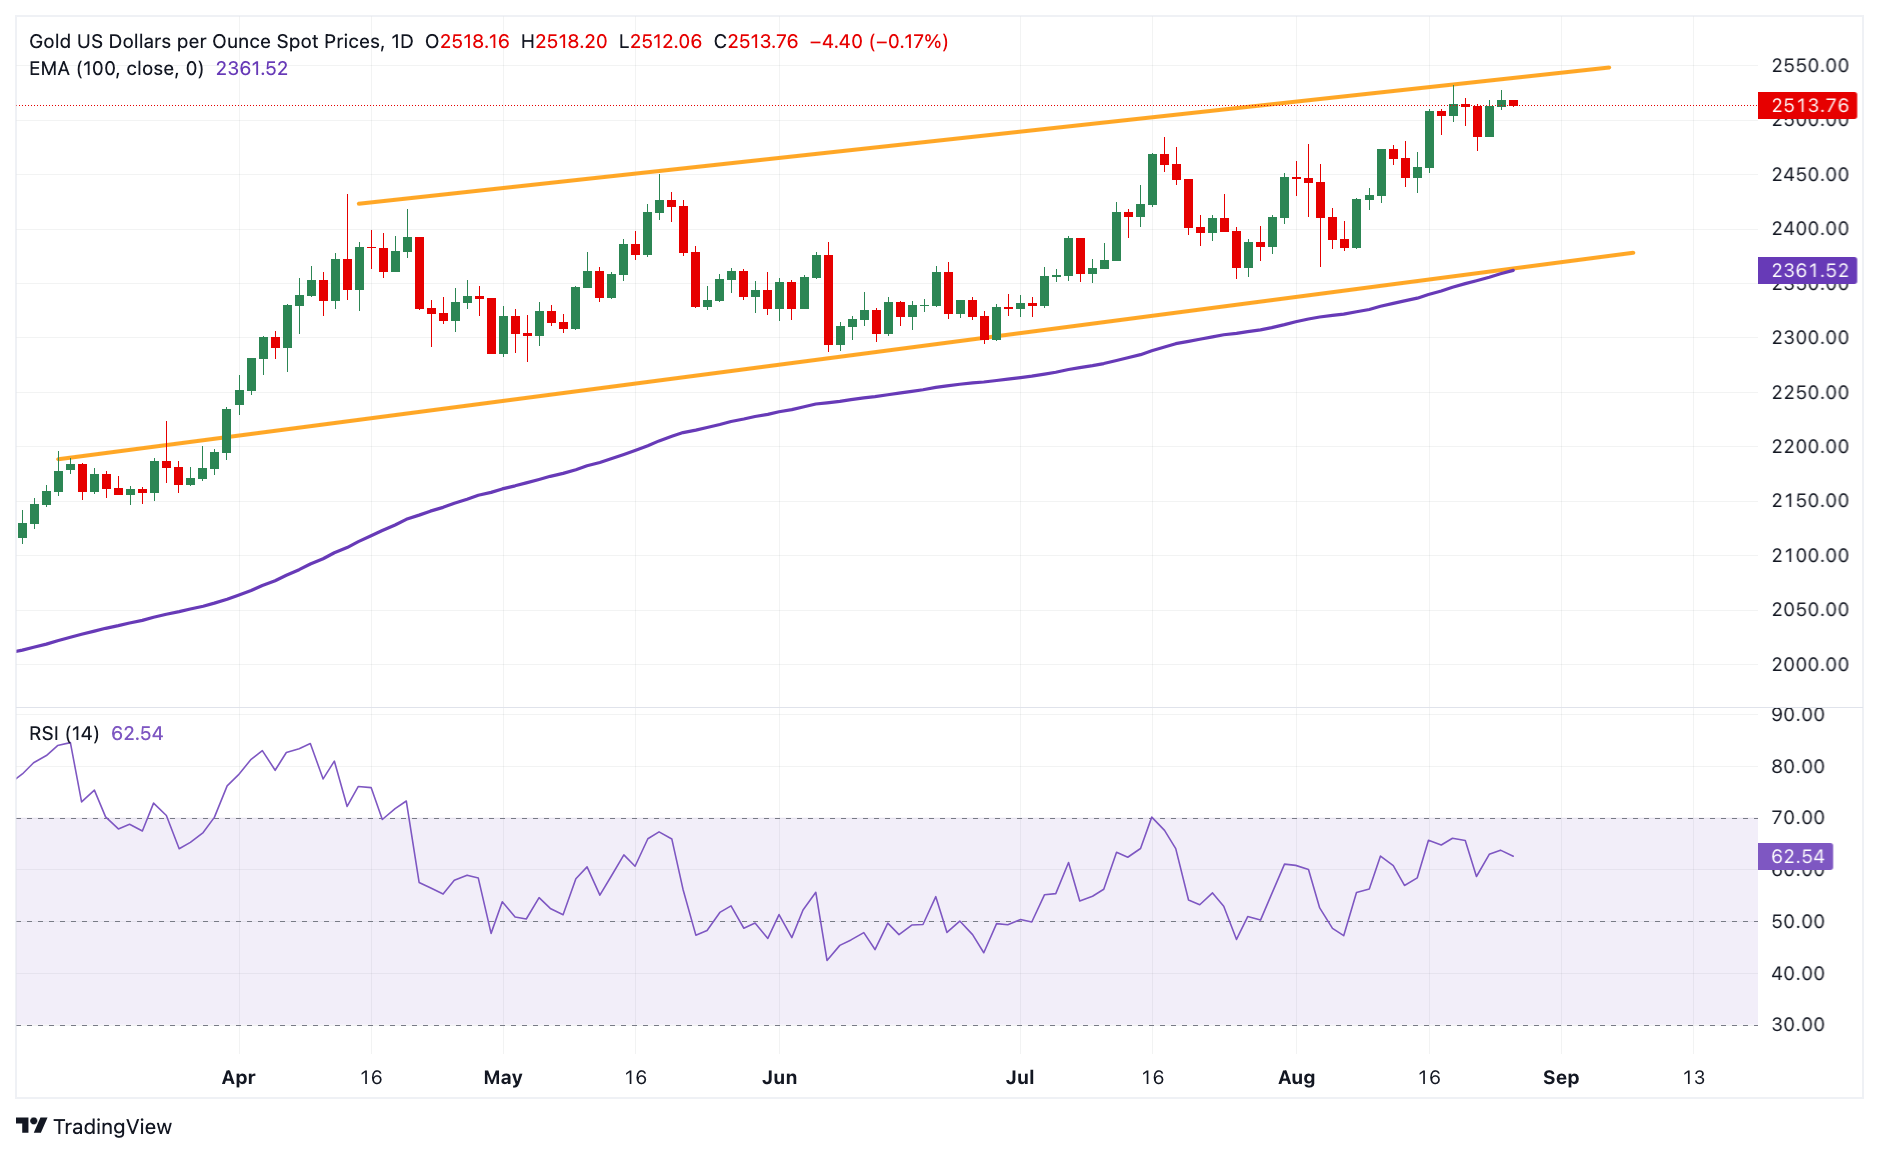This screenshot has width=1879, height=1154.
Task: Click the May label on time axis
Action: 502,1078
